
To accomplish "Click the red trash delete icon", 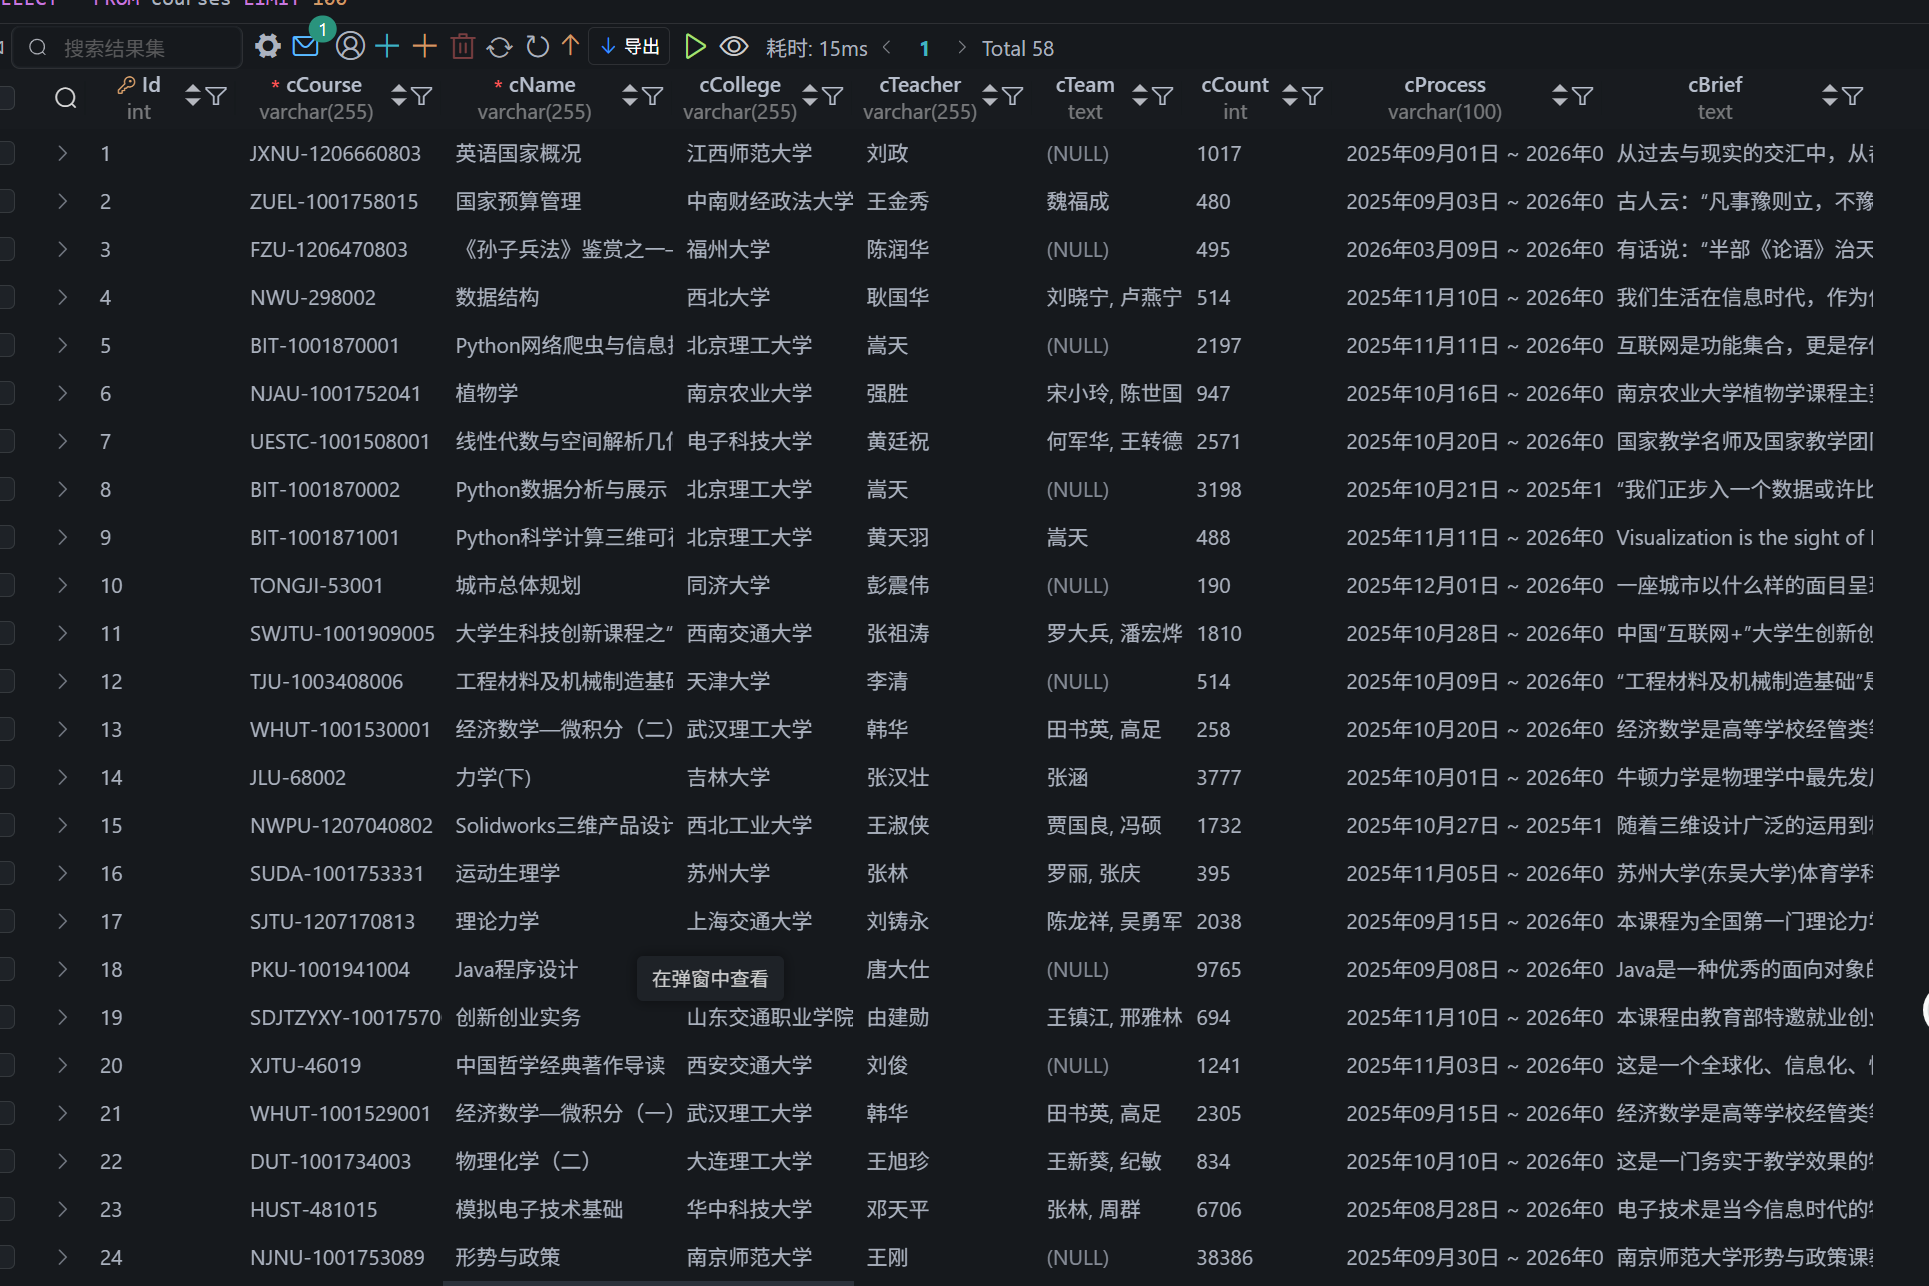I will [462, 47].
